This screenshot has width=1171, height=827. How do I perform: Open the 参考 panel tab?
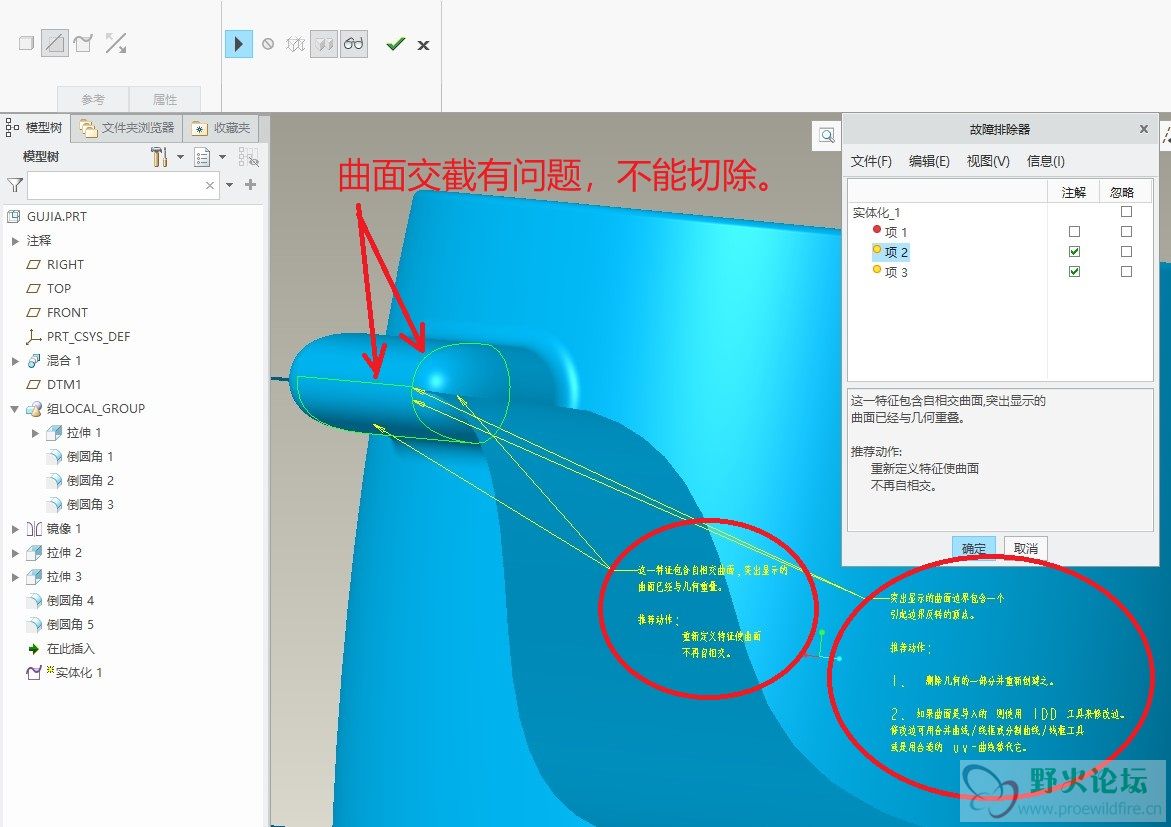tap(93, 99)
